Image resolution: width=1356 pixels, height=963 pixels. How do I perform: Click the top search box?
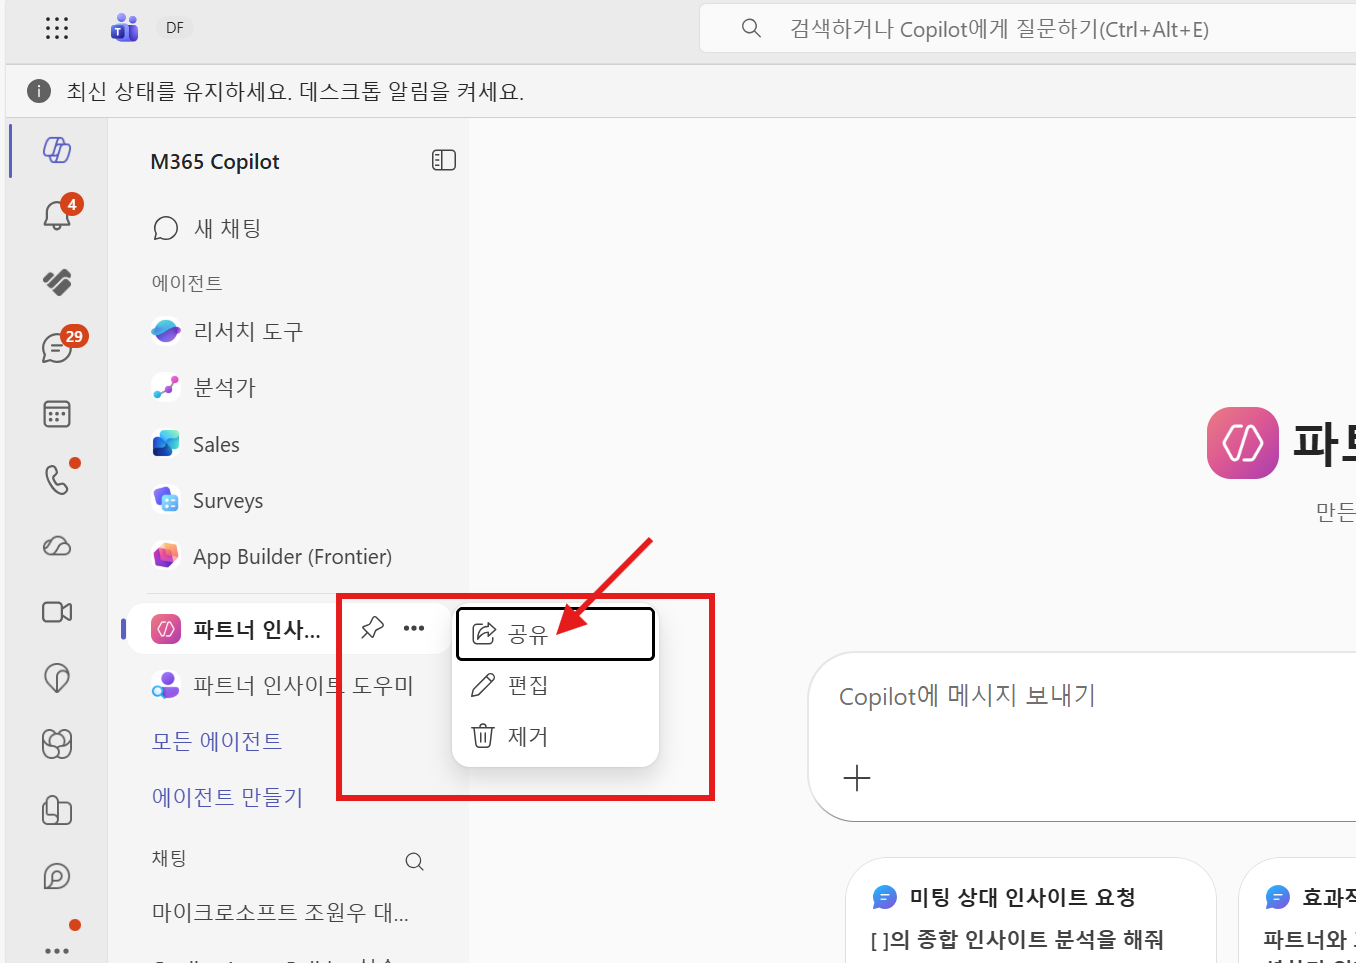(1027, 29)
